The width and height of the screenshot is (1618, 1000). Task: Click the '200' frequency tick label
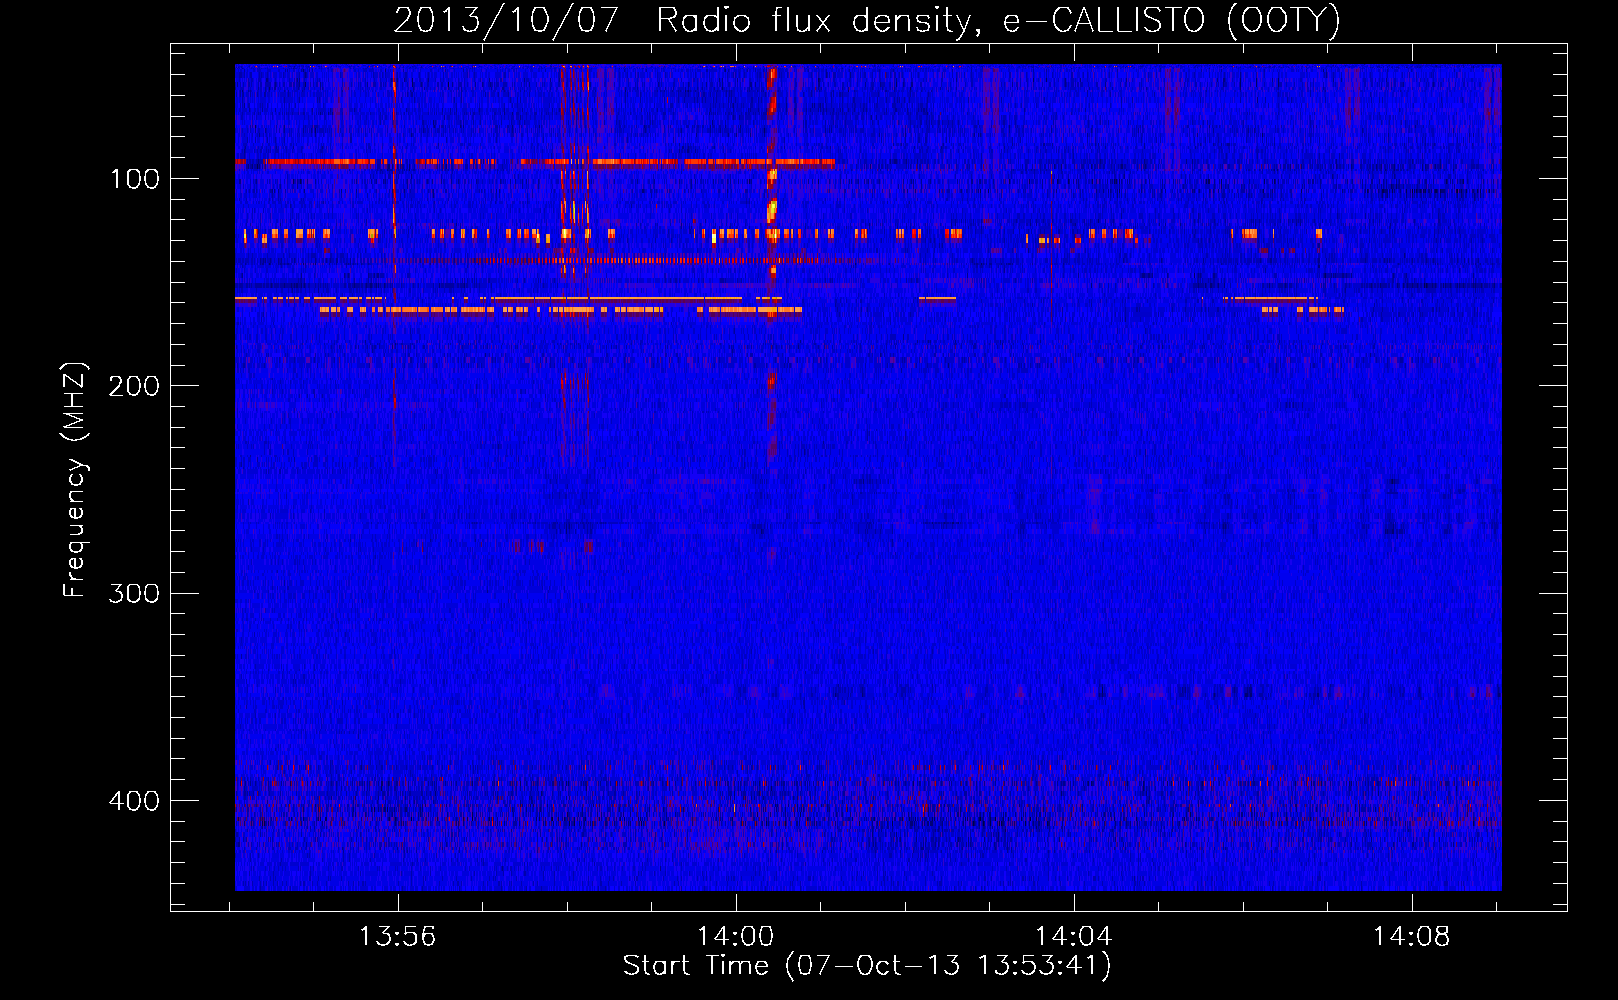point(135,386)
